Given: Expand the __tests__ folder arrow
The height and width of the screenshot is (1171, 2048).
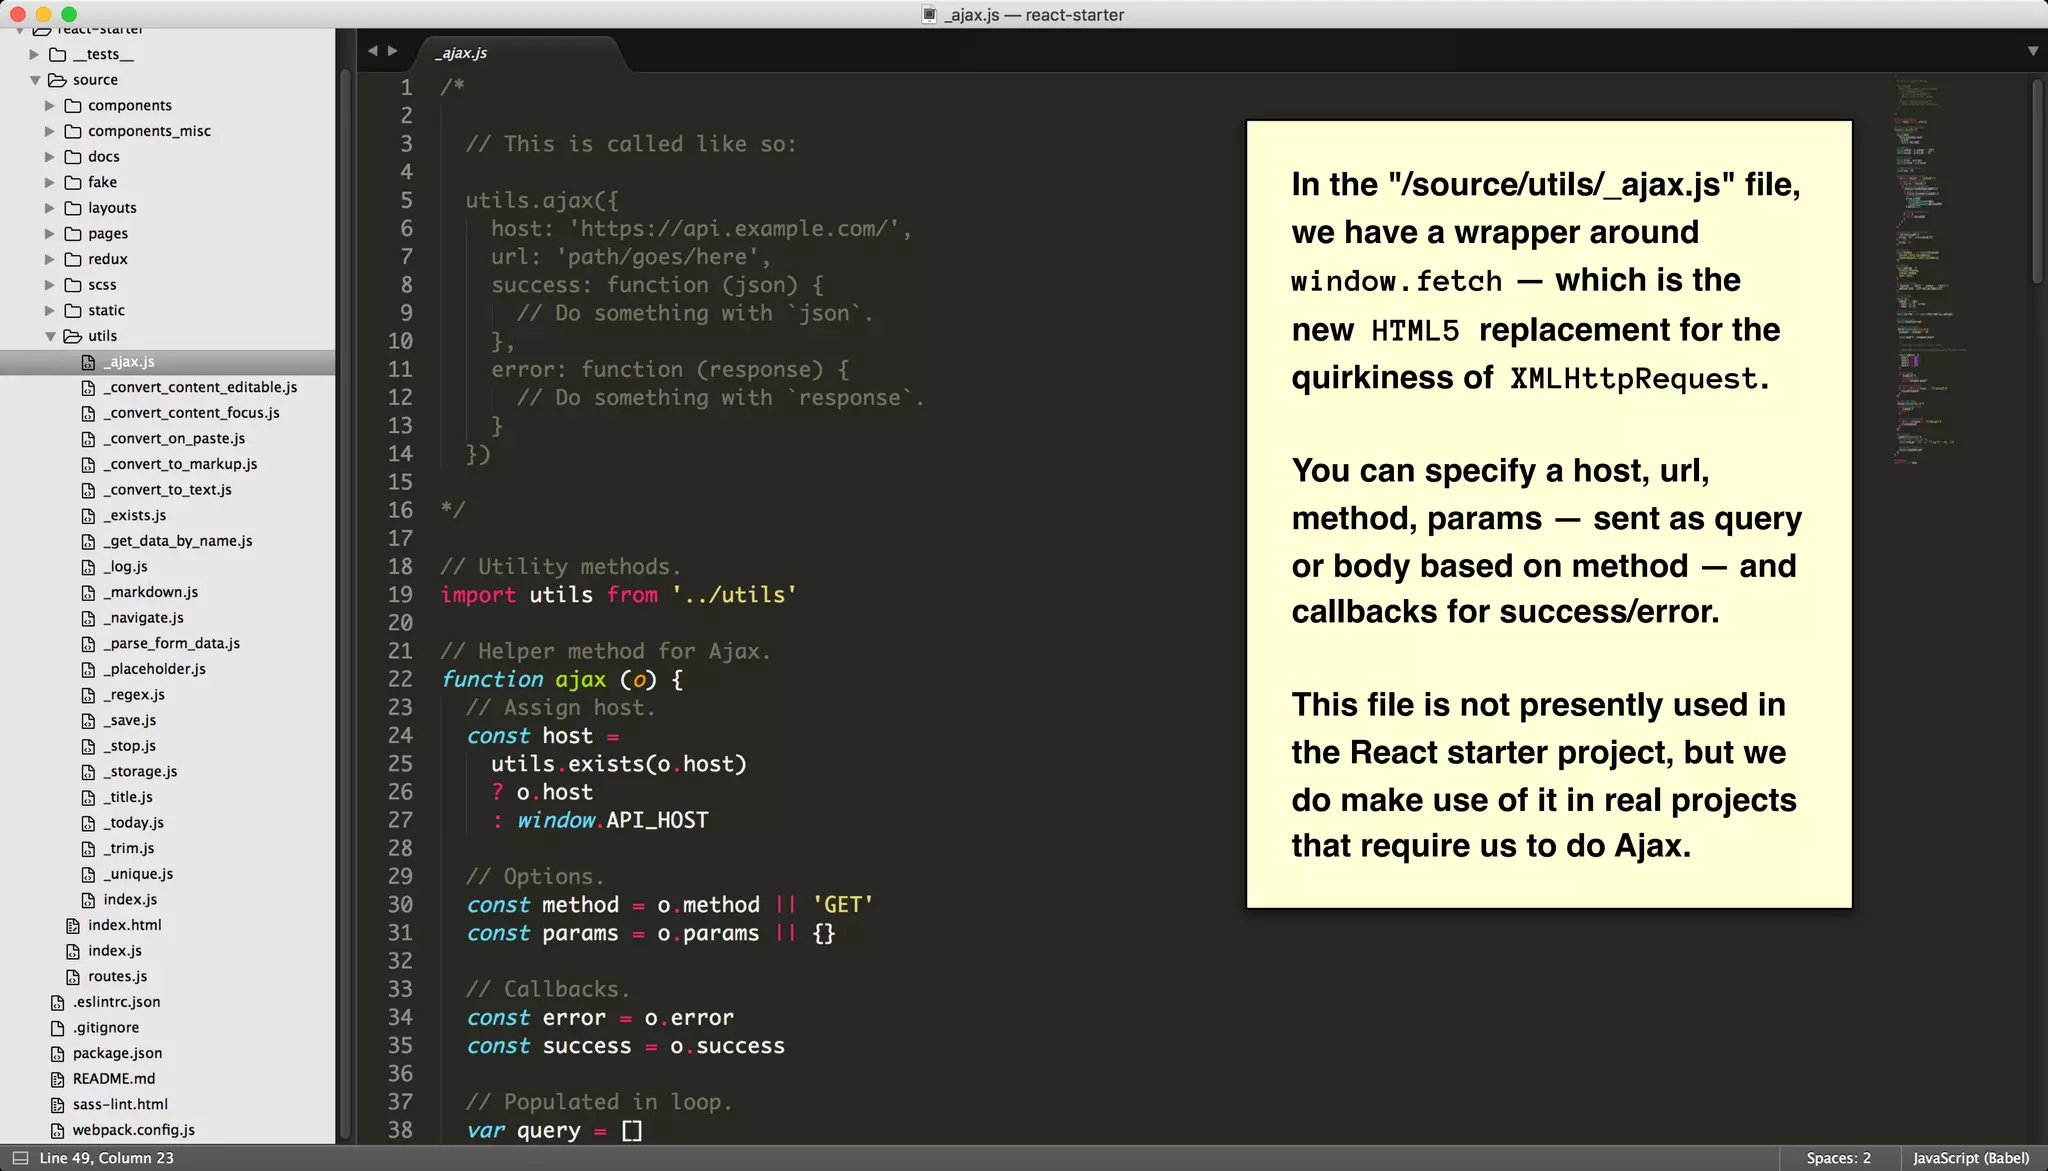Looking at the screenshot, I should 35,54.
